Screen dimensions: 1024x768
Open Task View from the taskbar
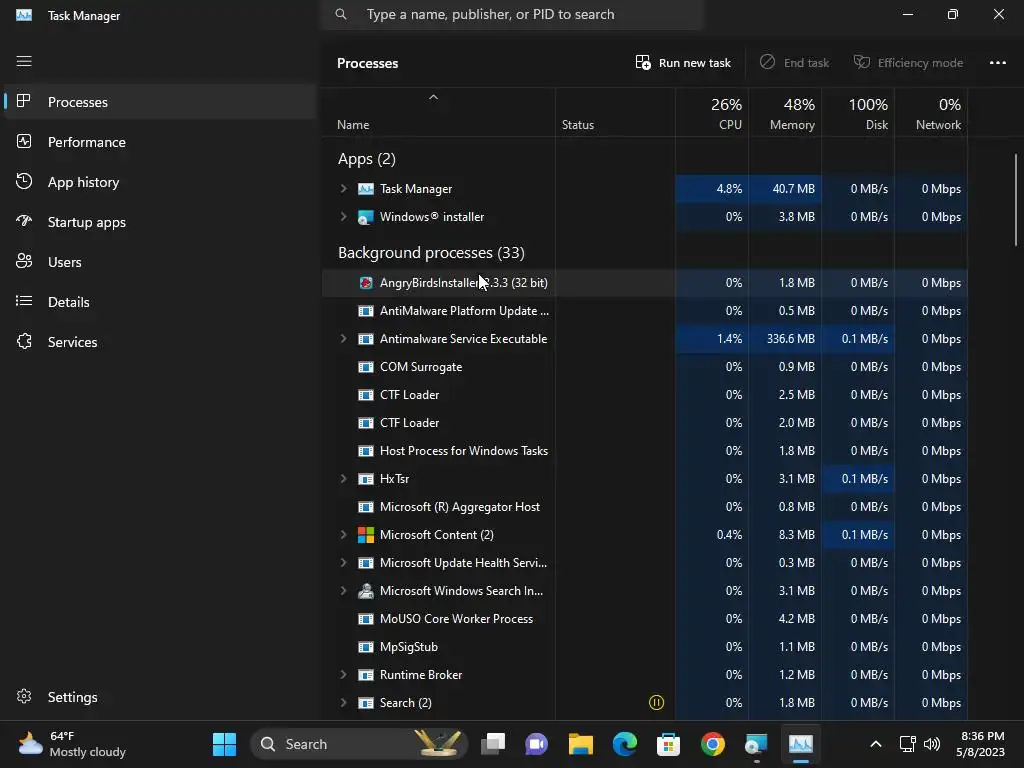click(493, 744)
